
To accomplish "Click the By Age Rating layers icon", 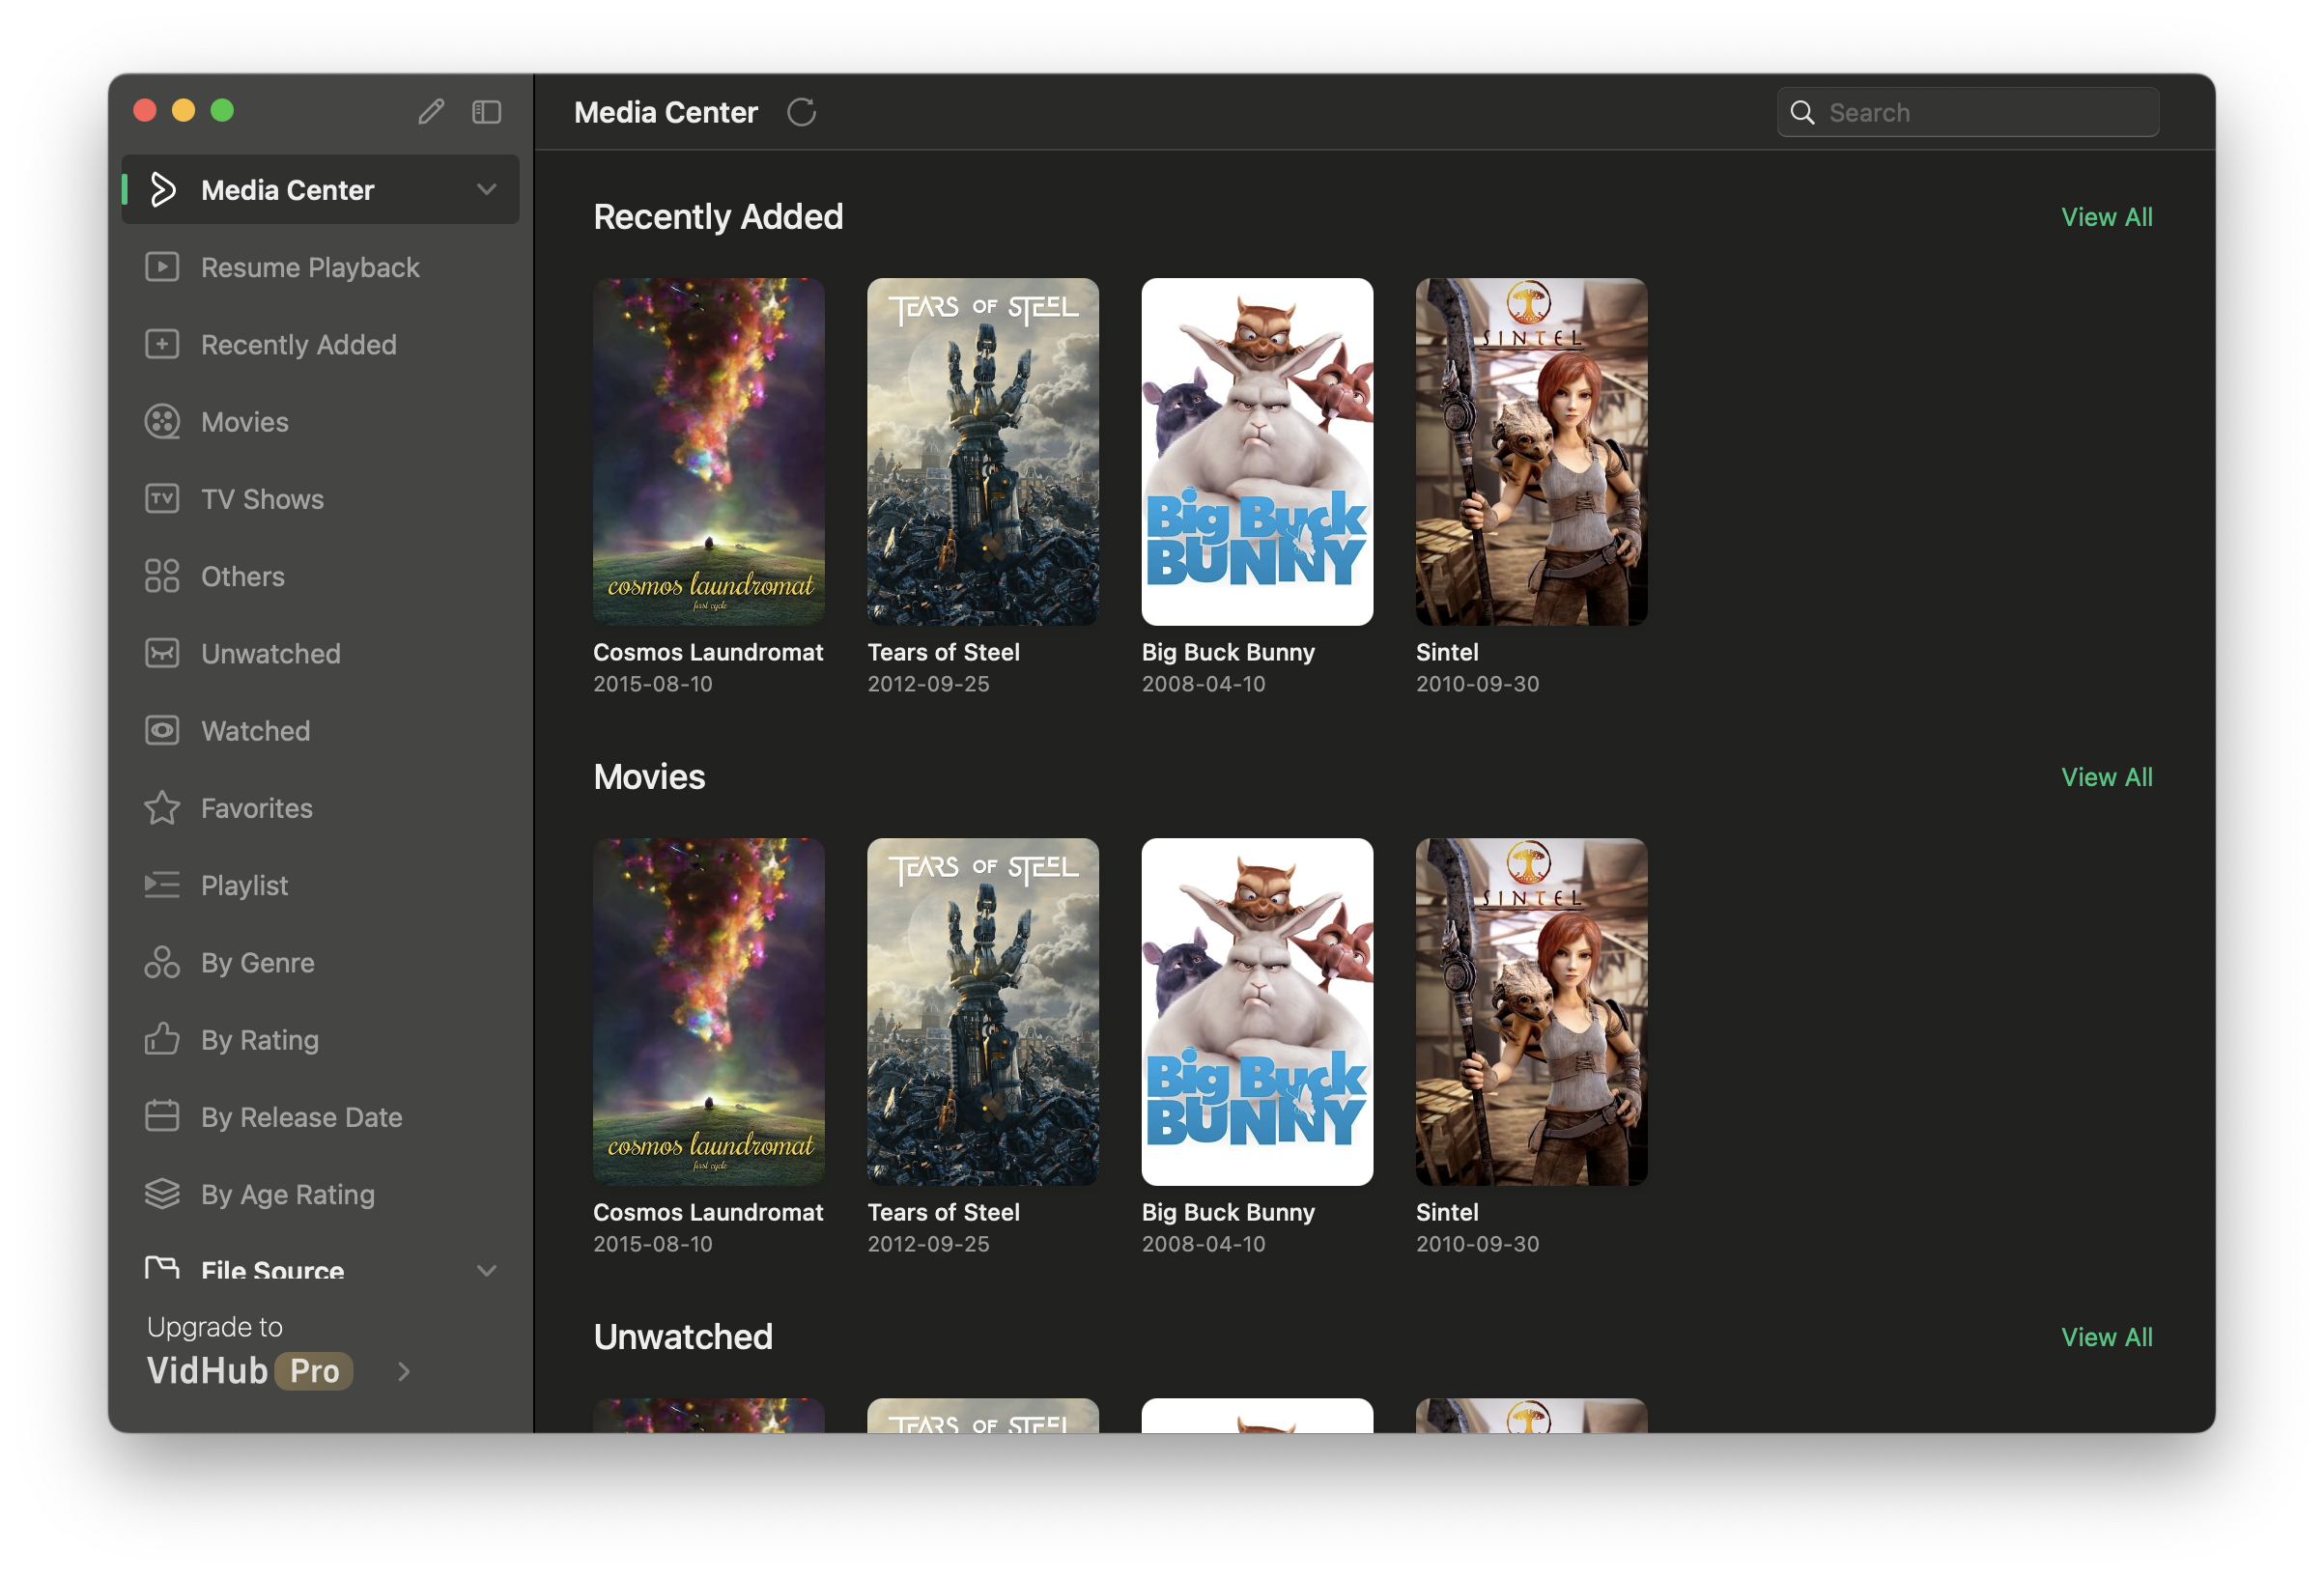I will [x=162, y=1193].
